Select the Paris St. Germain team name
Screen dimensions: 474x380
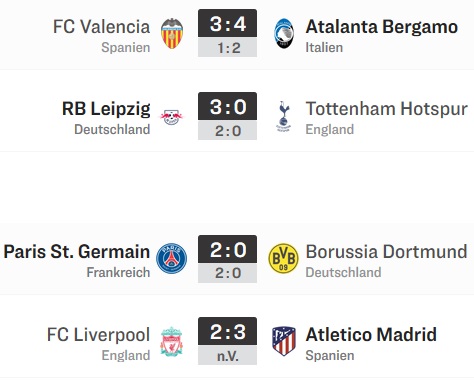(x=77, y=252)
